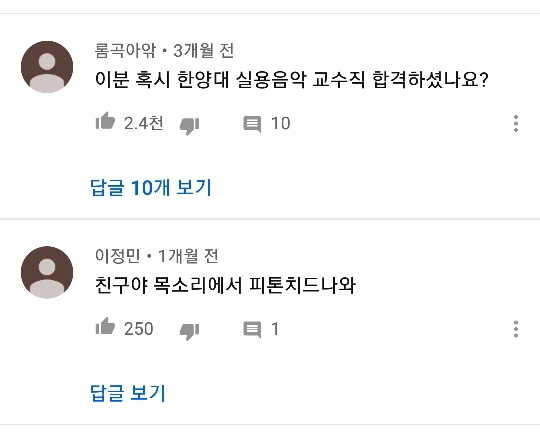Open 이정민's profile avatar
Viewport: 540px width, 442px height.
[x=47, y=272]
